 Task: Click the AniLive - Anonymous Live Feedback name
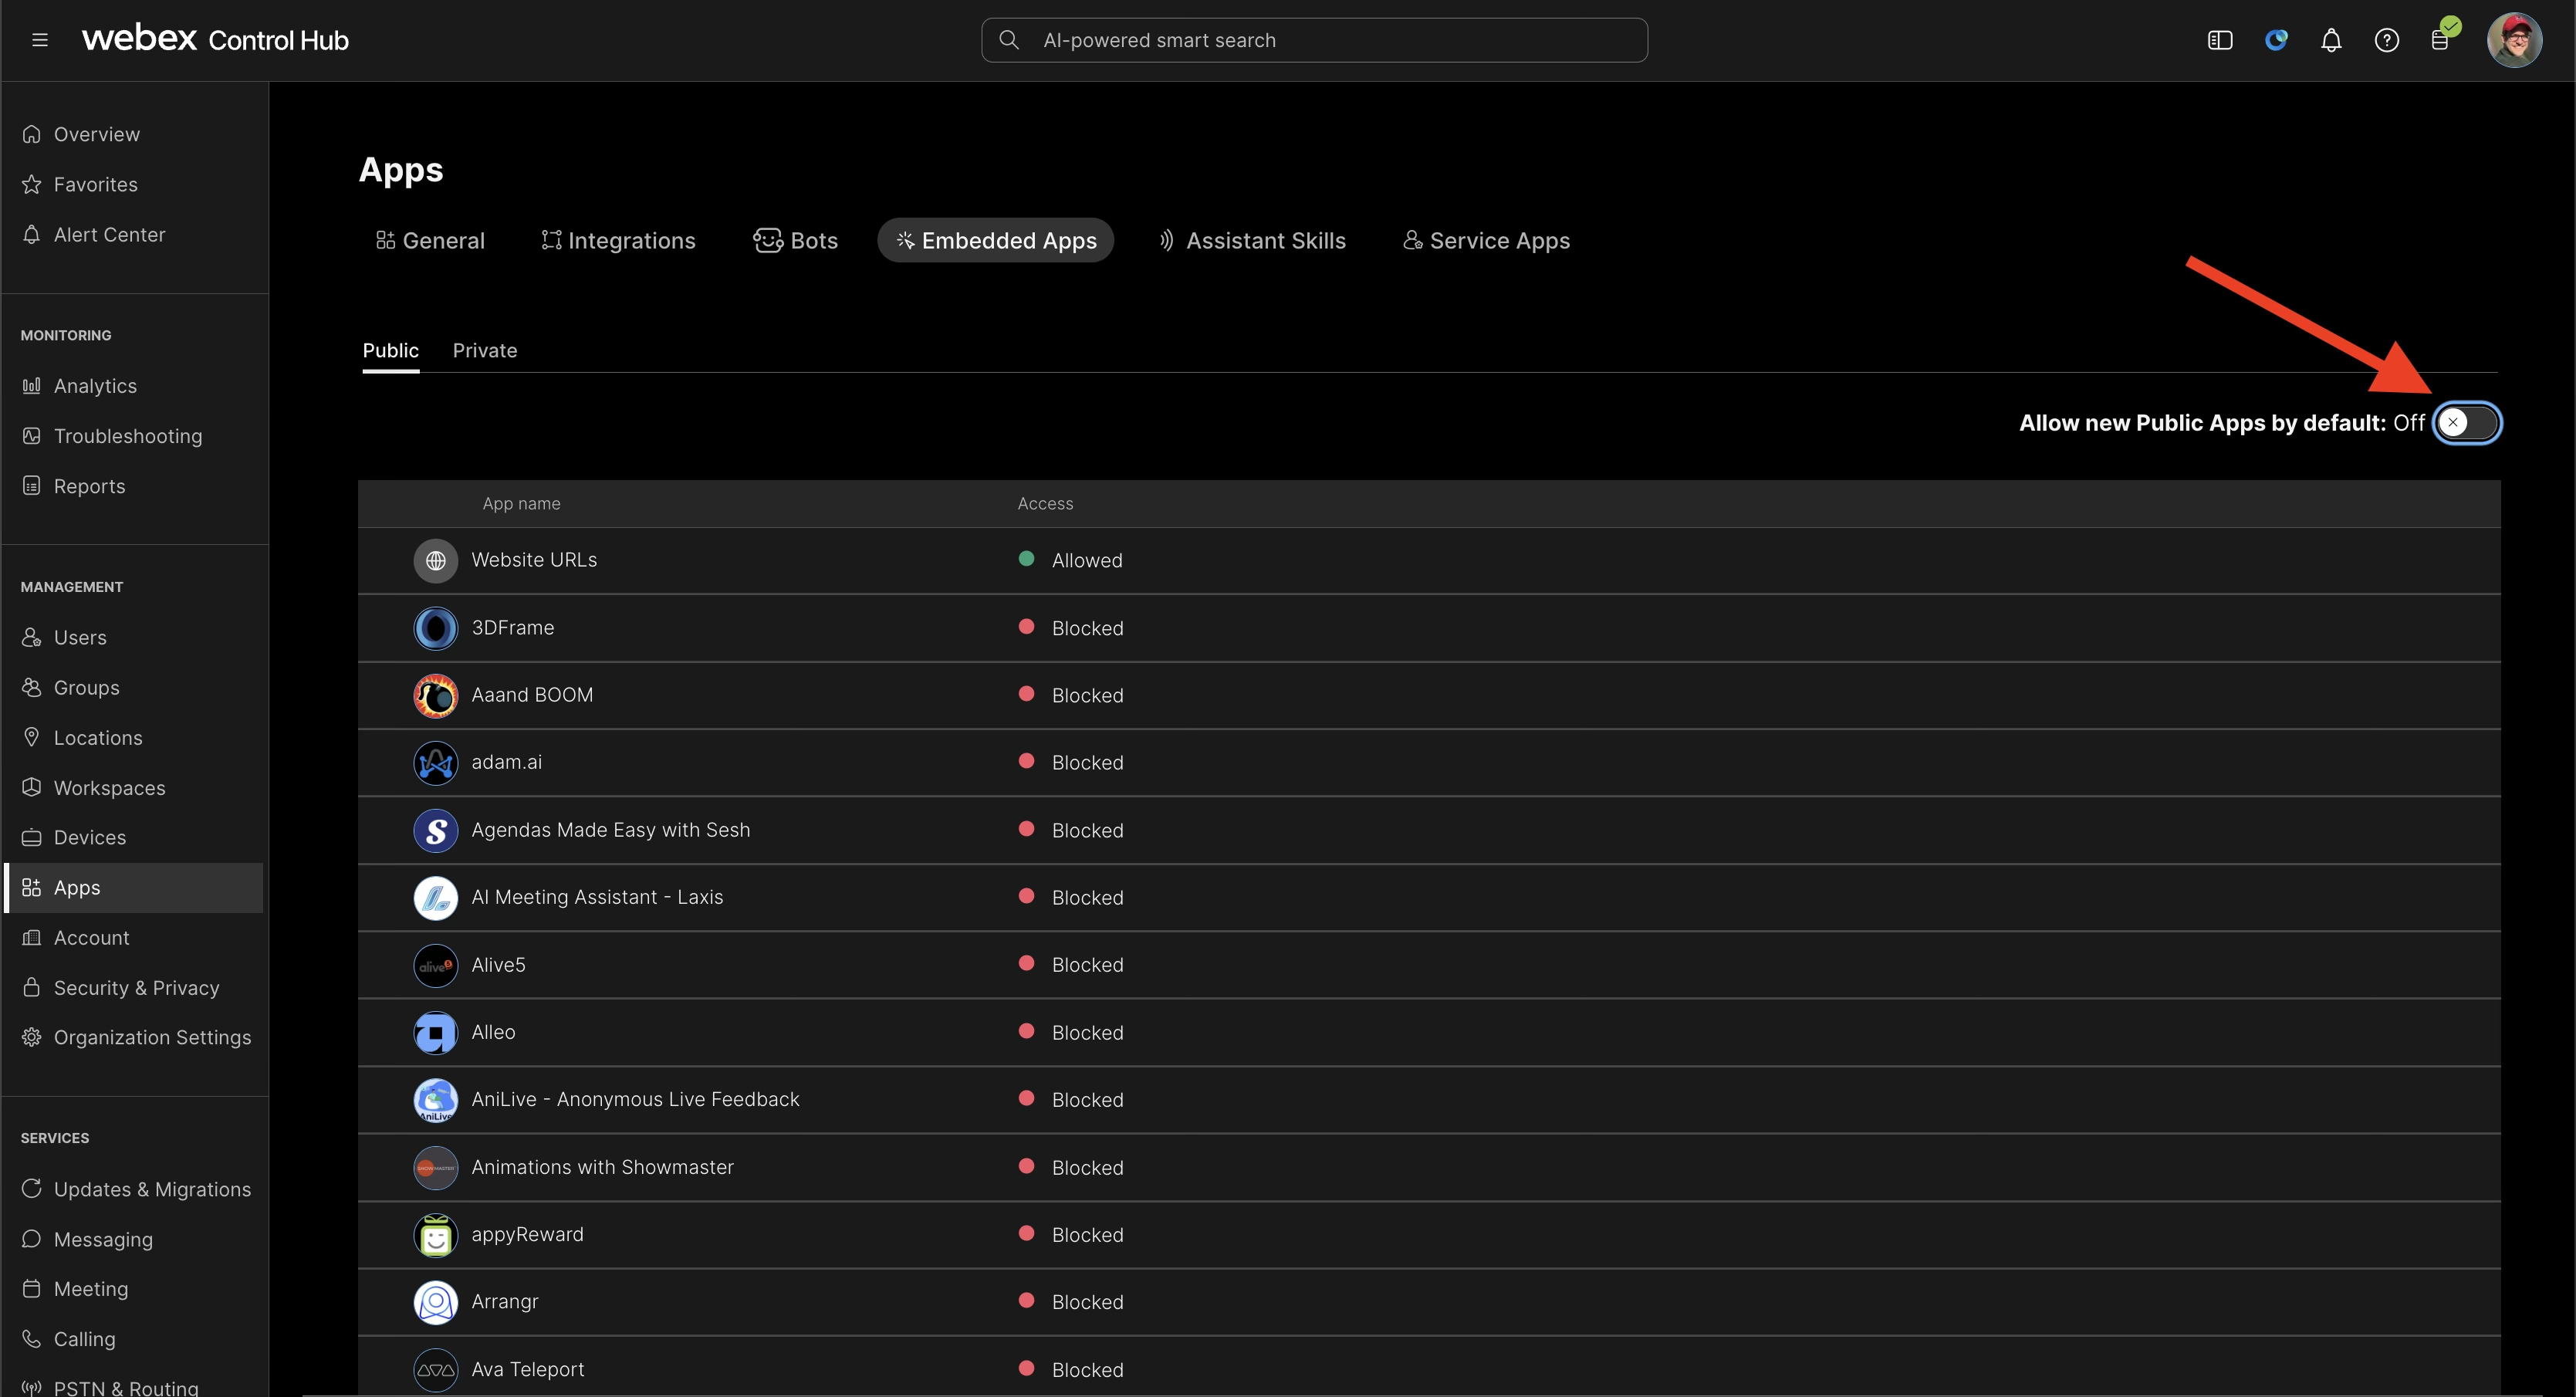coord(635,1099)
